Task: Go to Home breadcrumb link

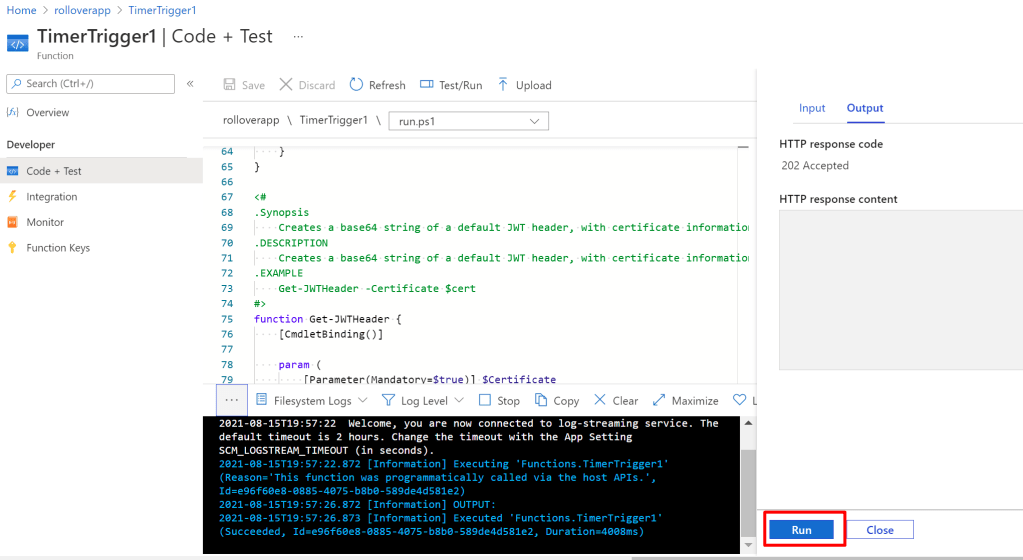Action: point(22,9)
